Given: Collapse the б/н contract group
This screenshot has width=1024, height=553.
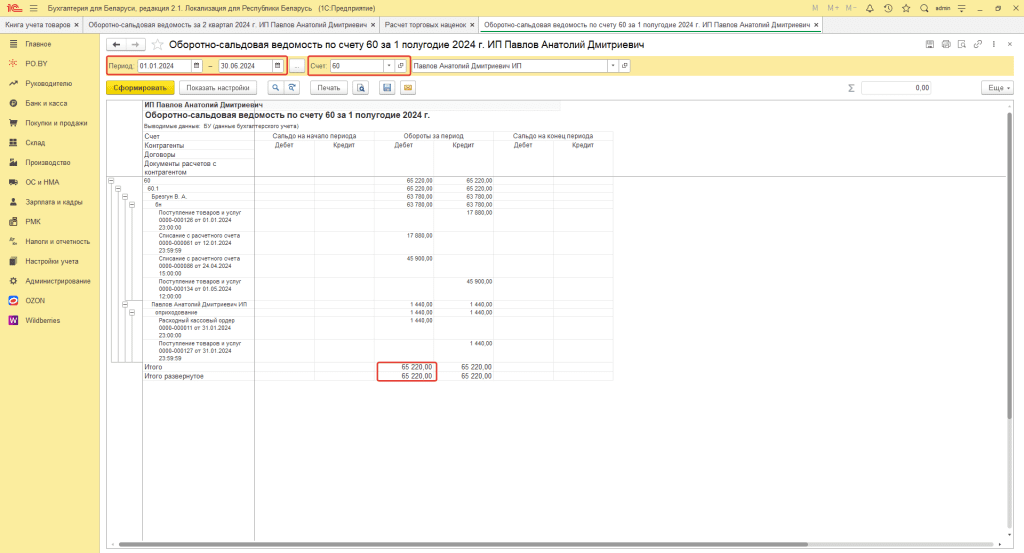Looking at the screenshot, I should (132, 205).
